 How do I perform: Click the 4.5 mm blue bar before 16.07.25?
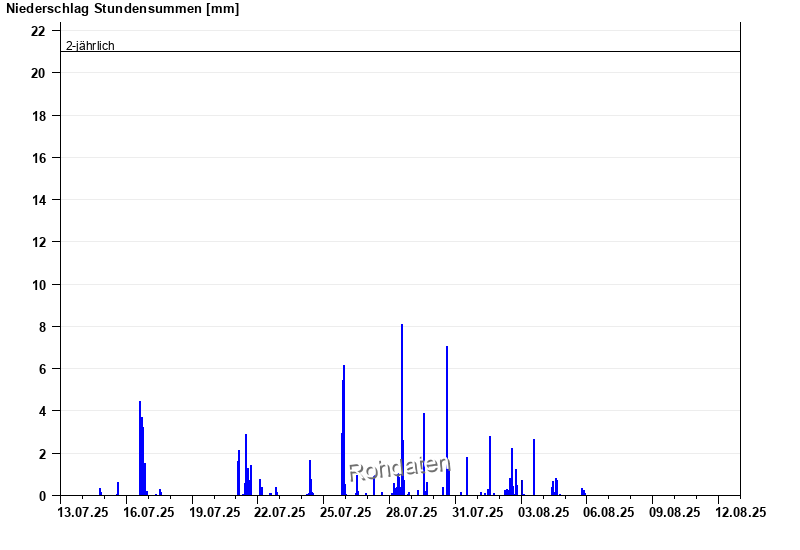140,448
